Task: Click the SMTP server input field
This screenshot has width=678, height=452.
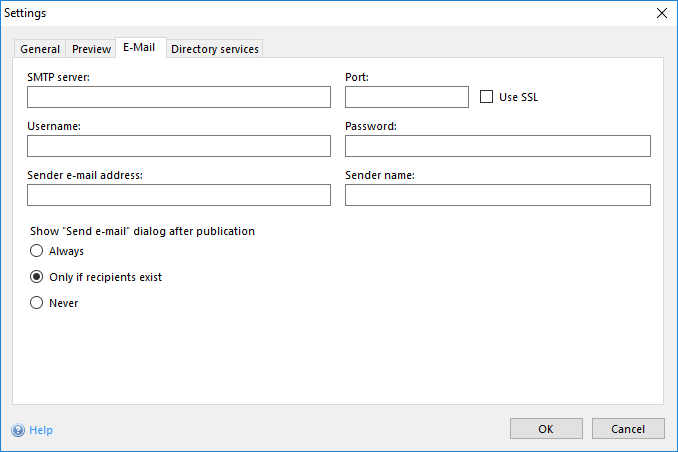Action: click(x=179, y=97)
